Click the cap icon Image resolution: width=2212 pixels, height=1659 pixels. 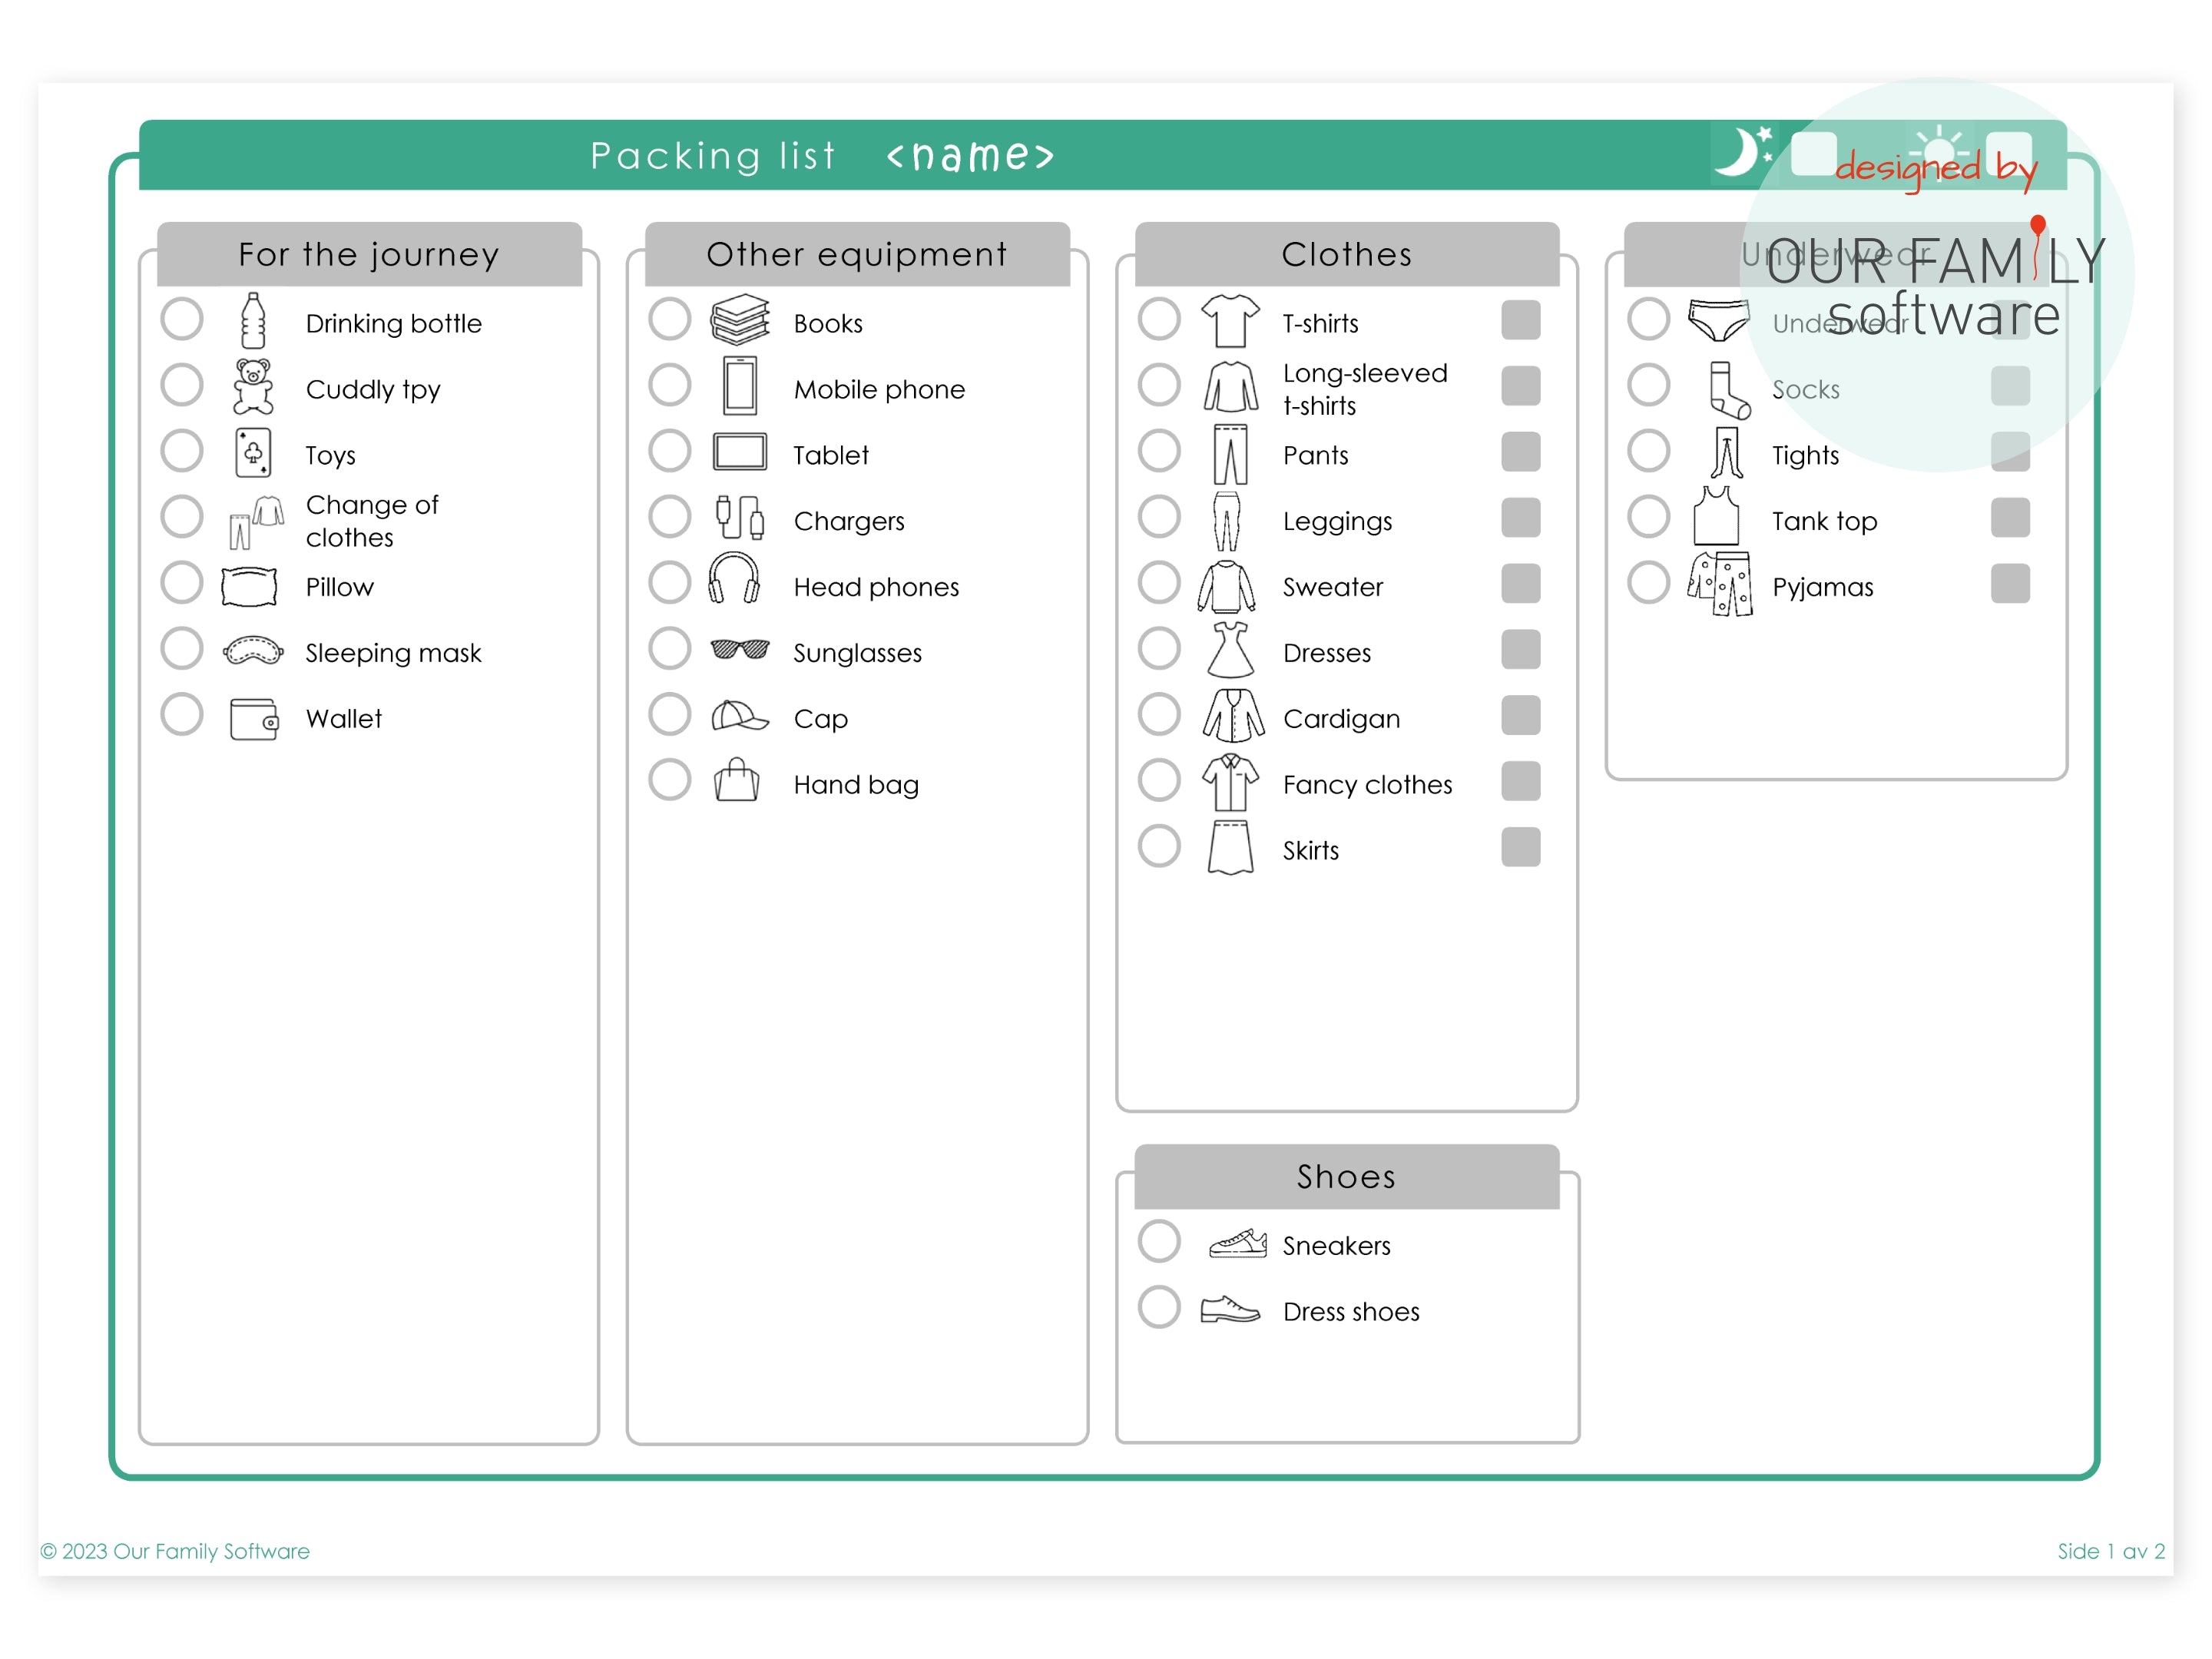click(740, 716)
